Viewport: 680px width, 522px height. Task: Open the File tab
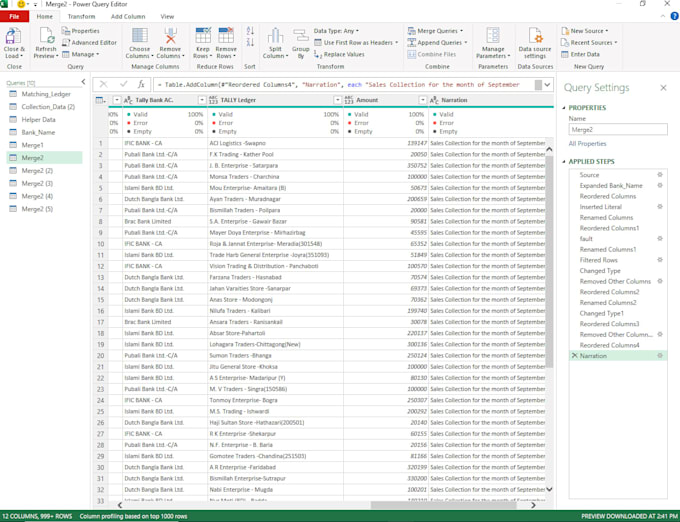pos(14,16)
